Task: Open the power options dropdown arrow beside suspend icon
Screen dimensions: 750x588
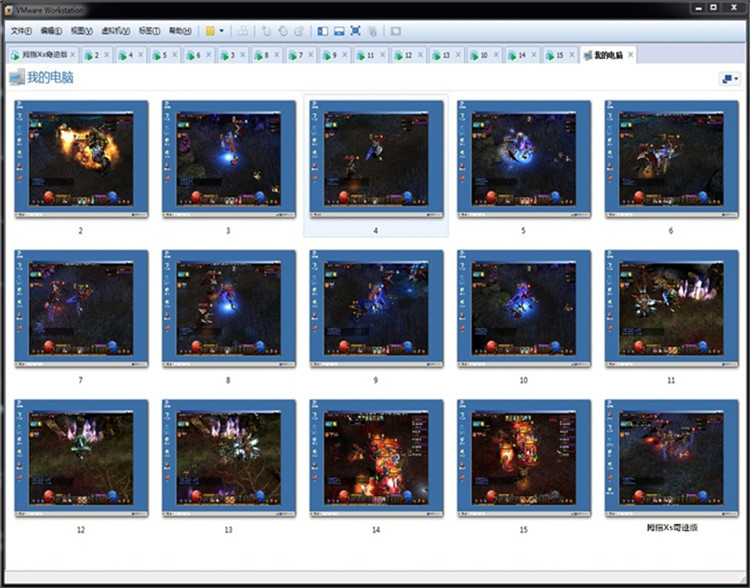Action: 221,31
